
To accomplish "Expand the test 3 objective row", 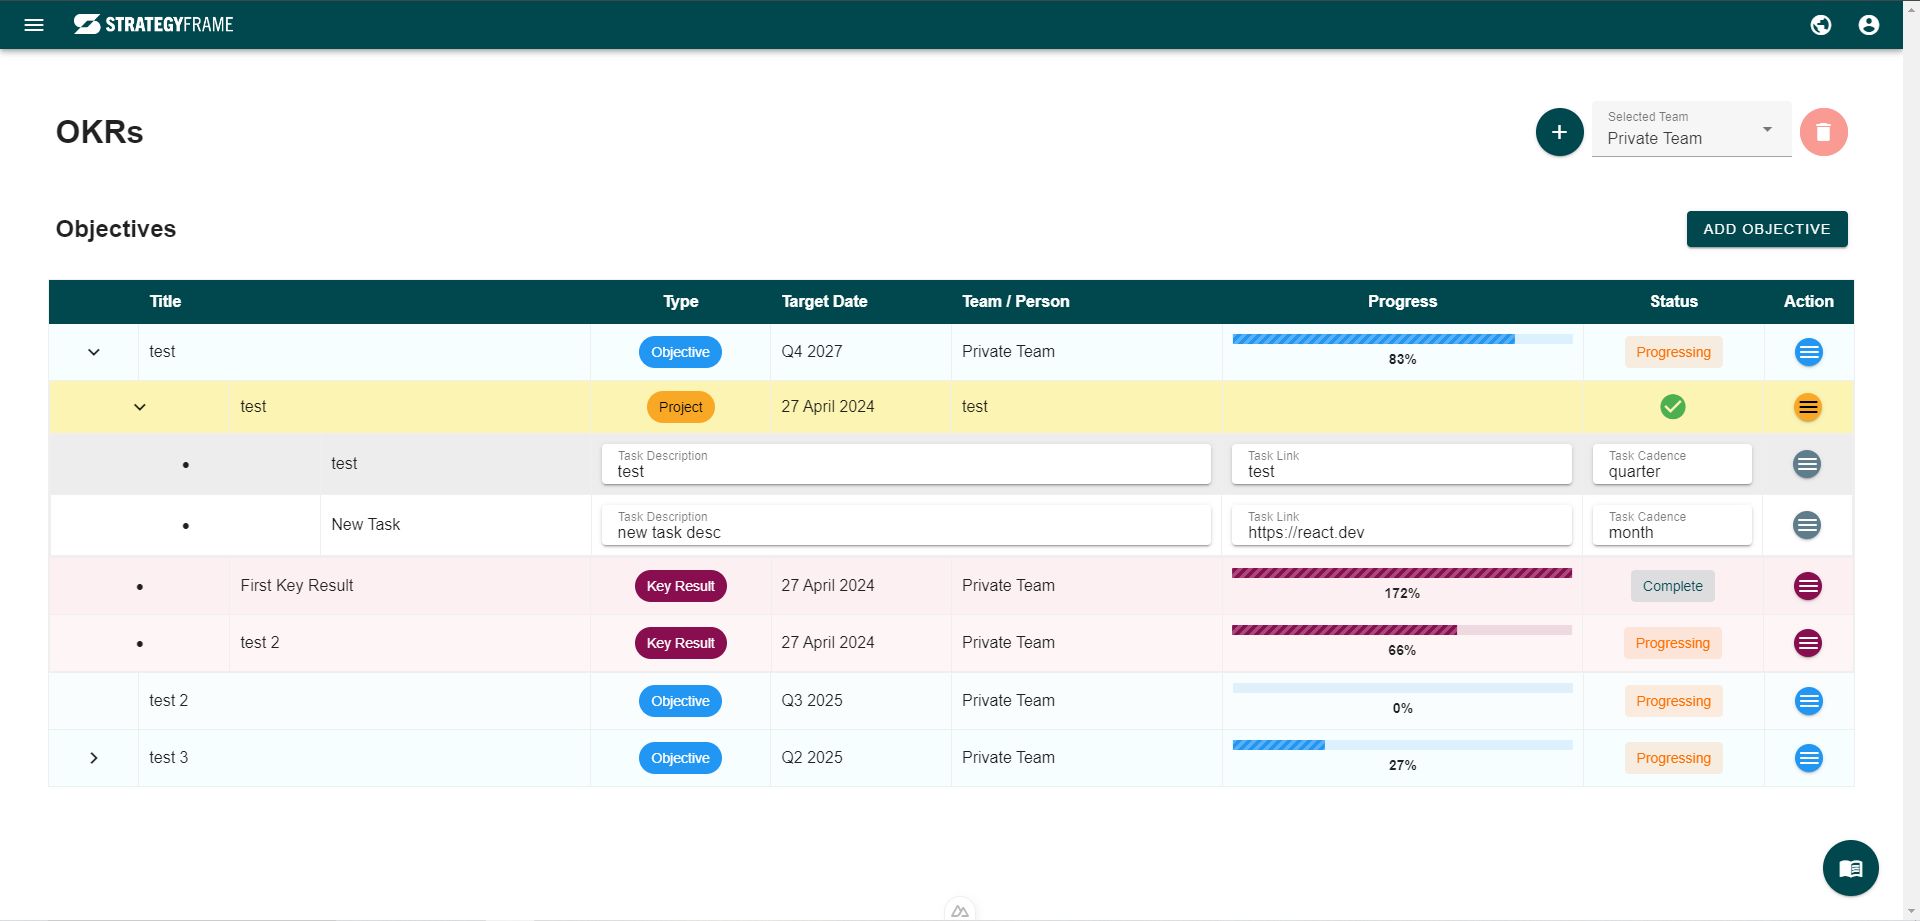I will tap(94, 758).
